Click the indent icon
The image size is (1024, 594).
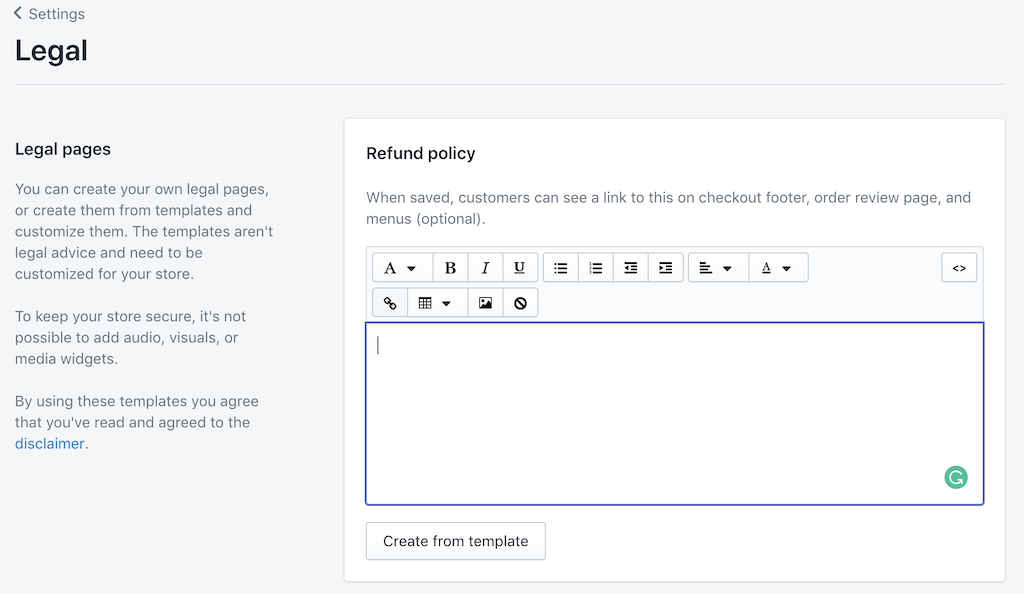click(665, 268)
